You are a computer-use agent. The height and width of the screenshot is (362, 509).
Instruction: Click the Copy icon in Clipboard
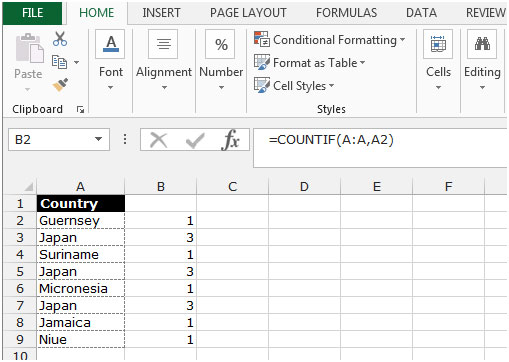pyautogui.click(x=60, y=62)
